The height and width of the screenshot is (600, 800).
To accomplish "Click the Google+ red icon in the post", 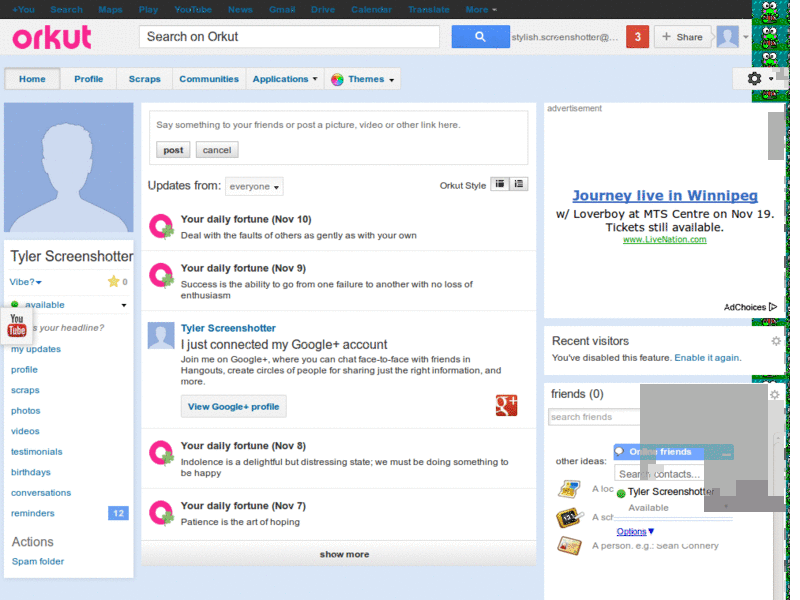I will tap(506, 406).
